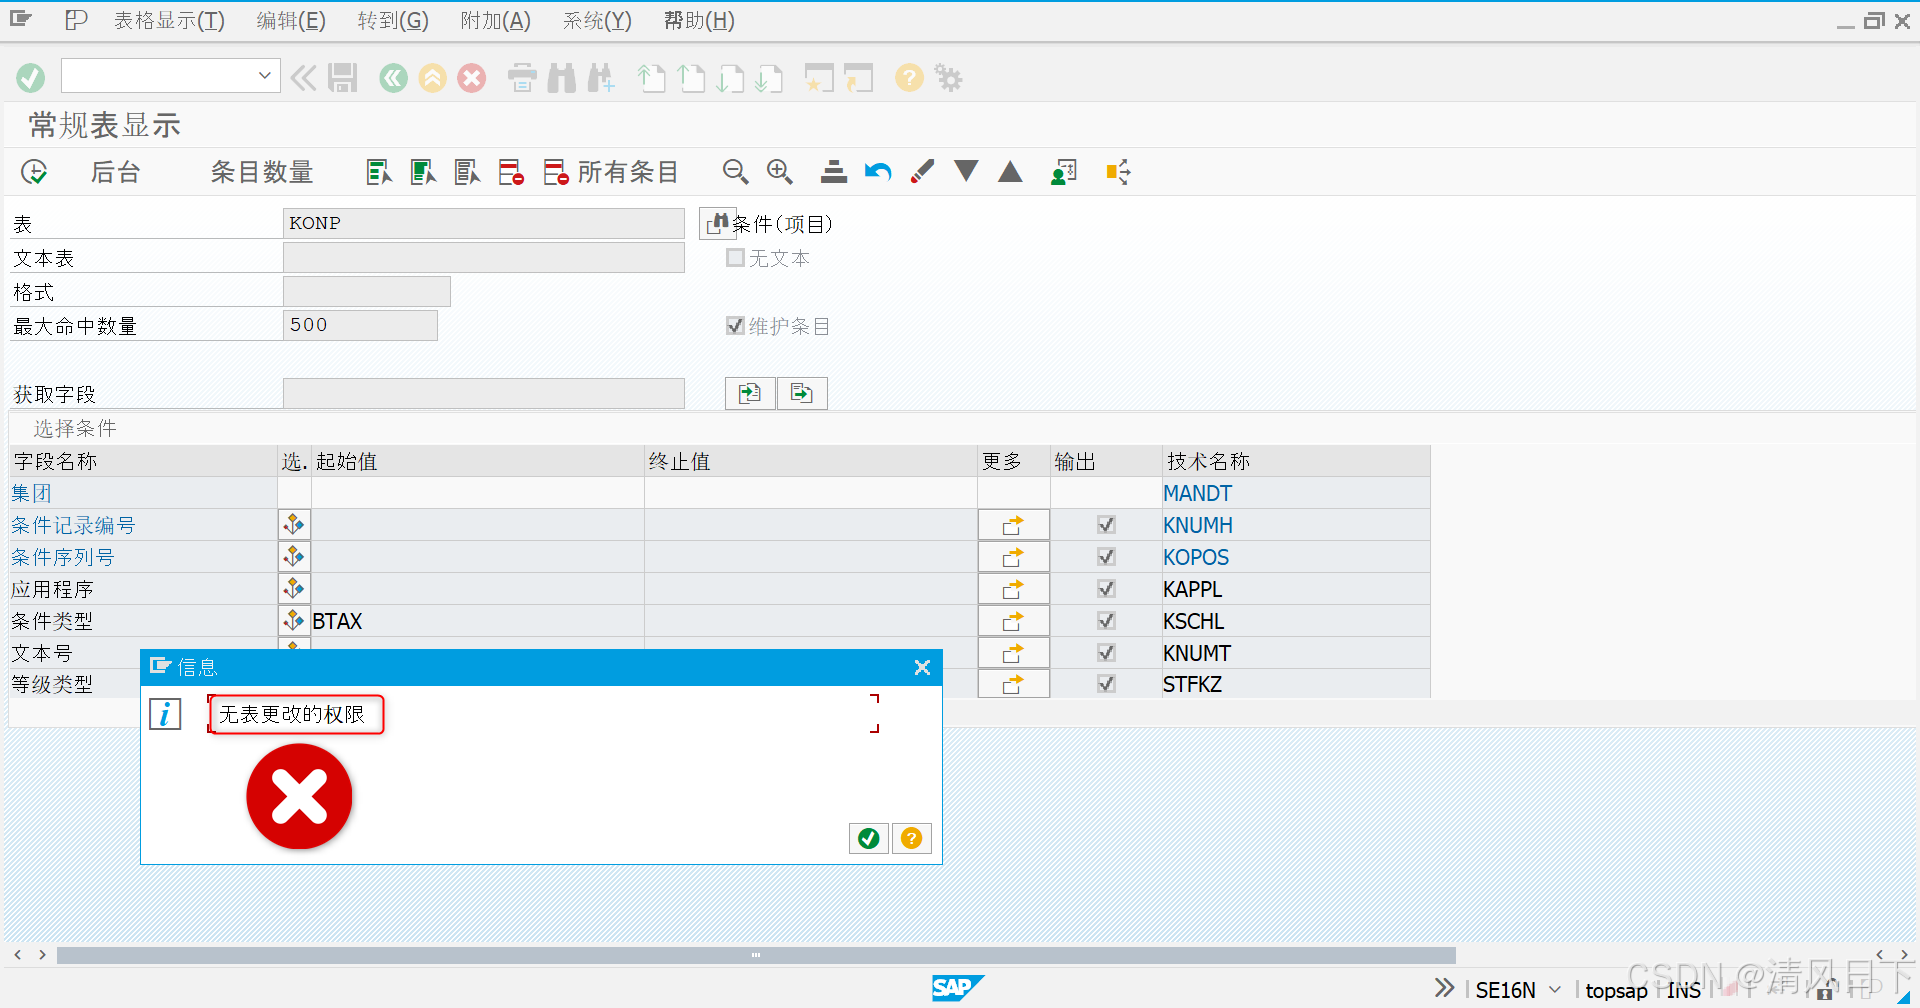
Task: Open the 转到(G) menu
Action: [392, 20]
